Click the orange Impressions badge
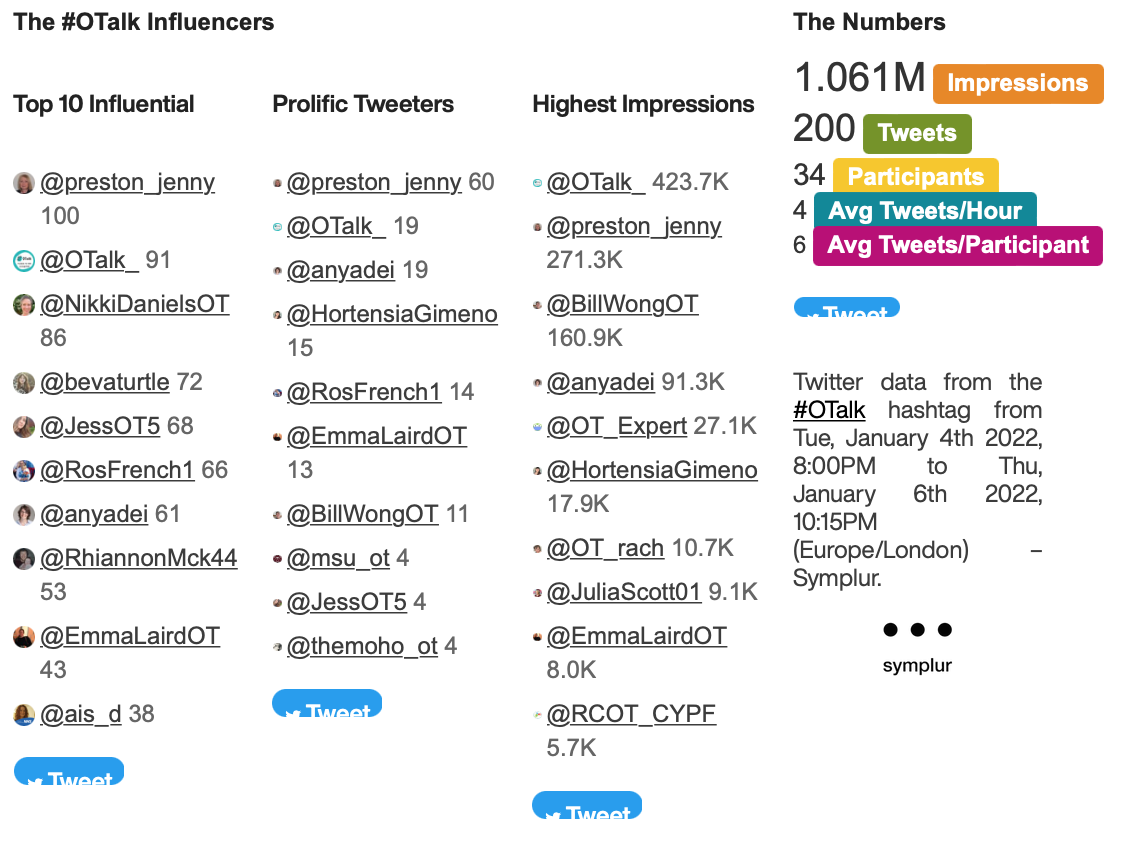This screenshot has height=868, width=1128. [1017, 84]
